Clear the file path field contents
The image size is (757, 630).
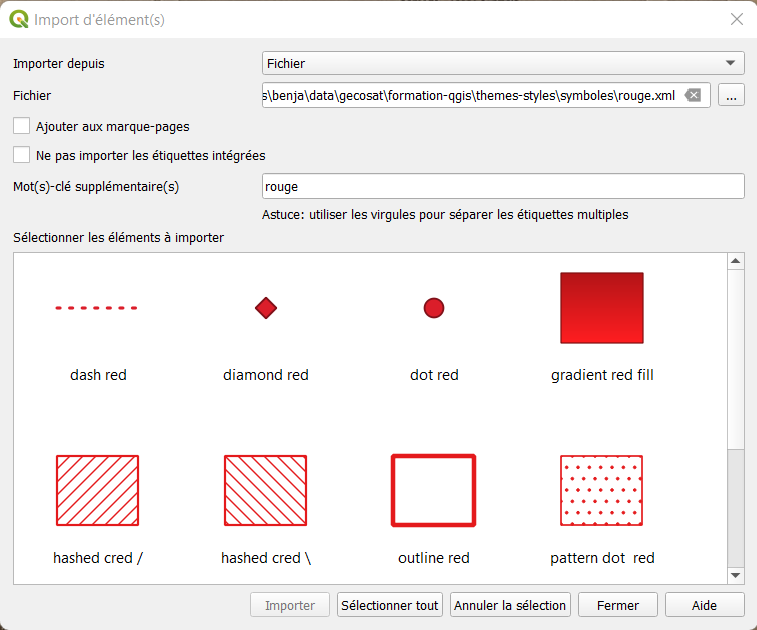(693, 96)
